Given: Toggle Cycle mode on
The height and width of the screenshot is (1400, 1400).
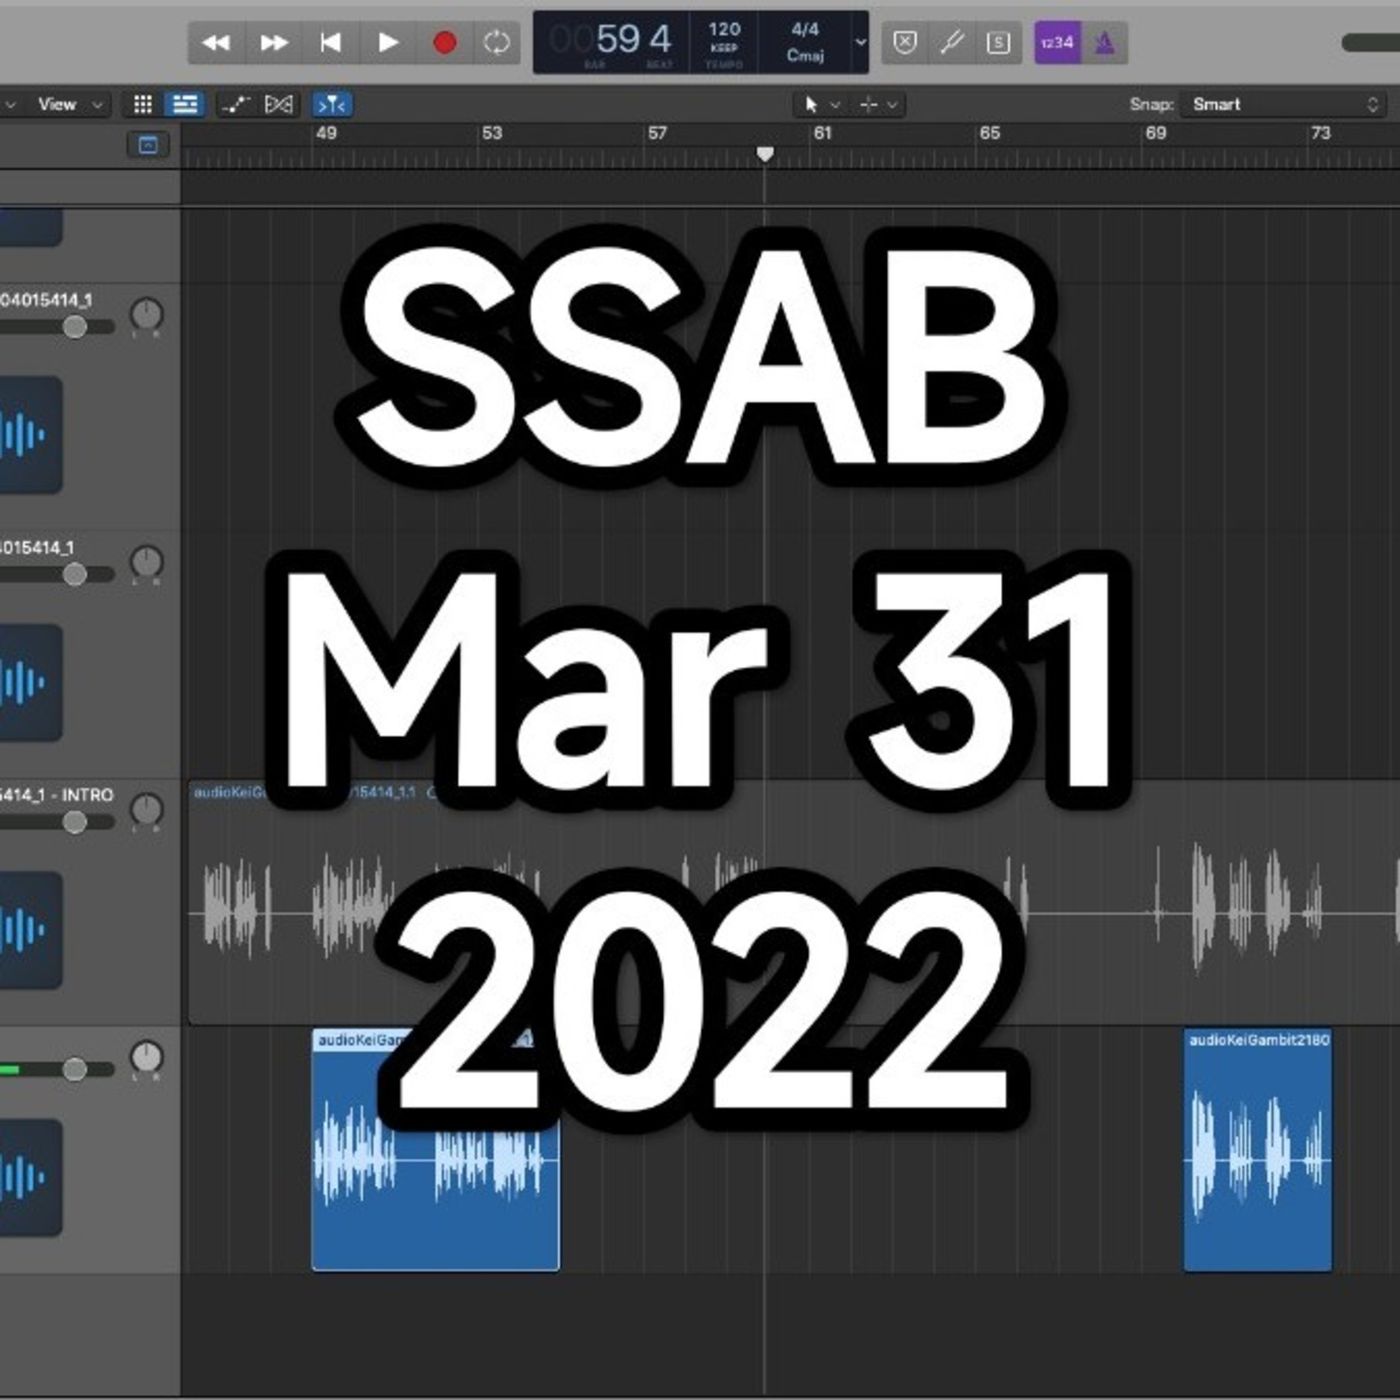Looking at the screenshot, I should (497, 43).
